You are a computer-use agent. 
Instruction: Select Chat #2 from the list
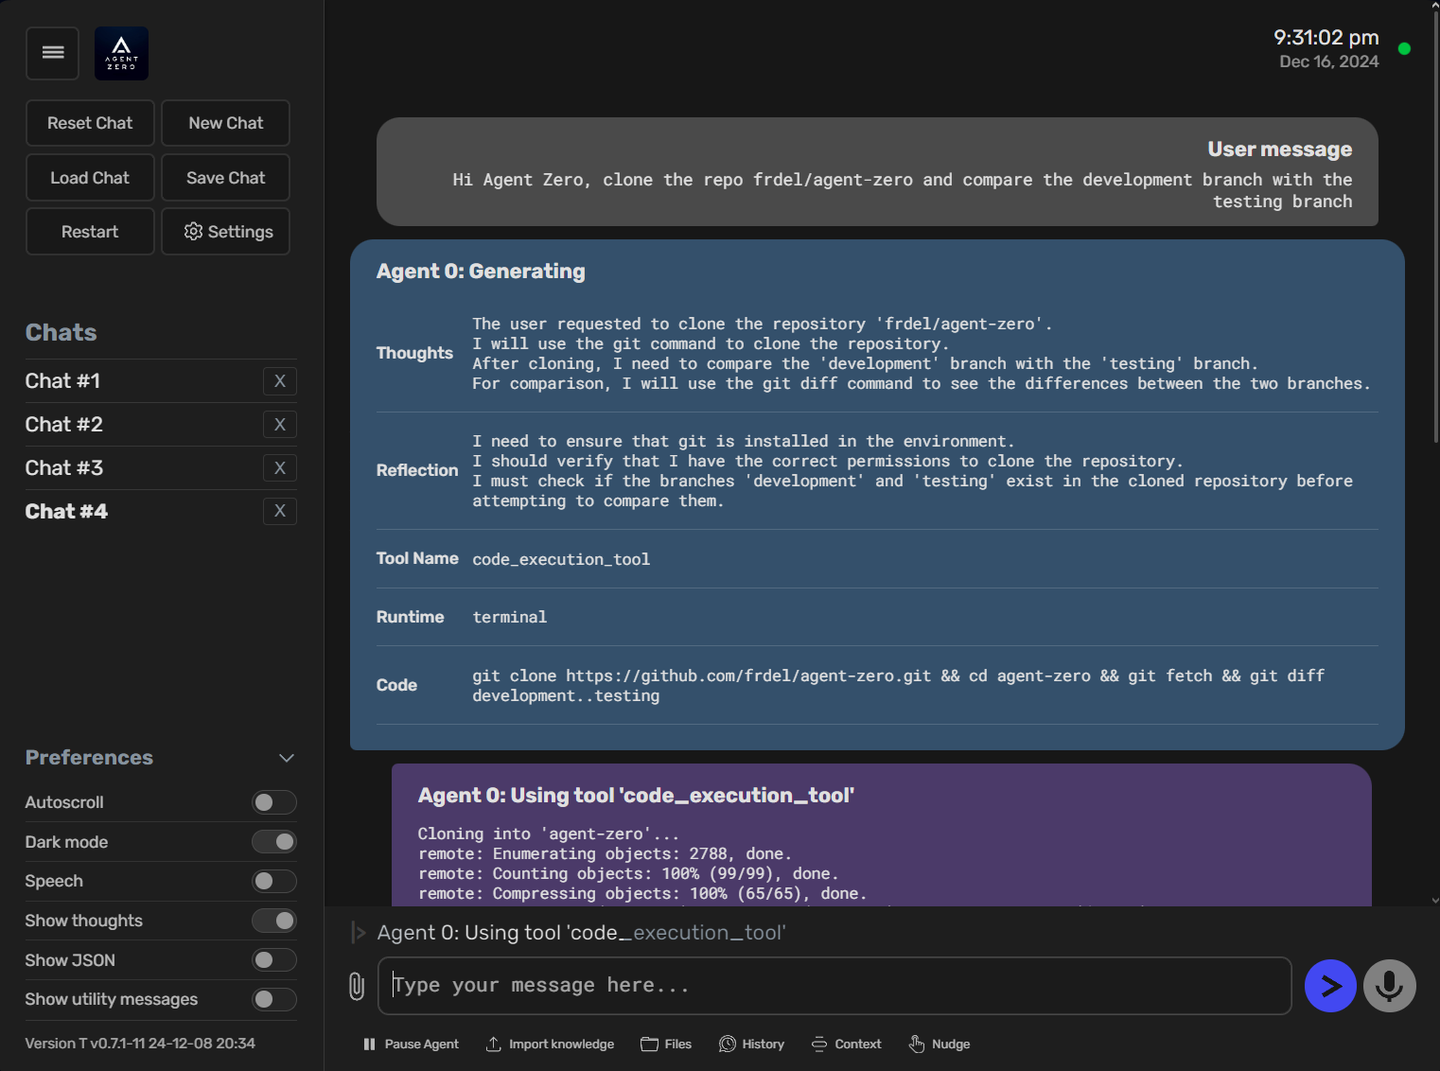[x=64, y=424]
